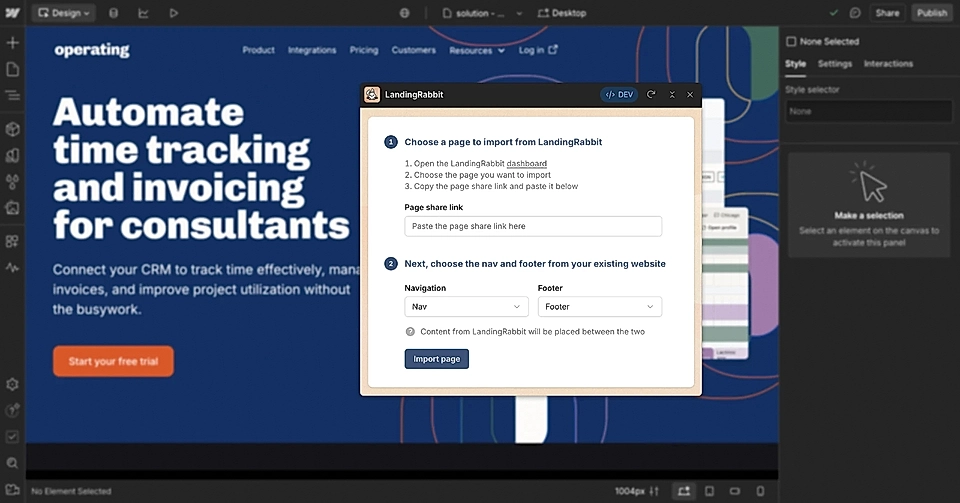The image size is (960, 503).
Task: Click the Start your free trial button
Action: click(x=113, y=361)
